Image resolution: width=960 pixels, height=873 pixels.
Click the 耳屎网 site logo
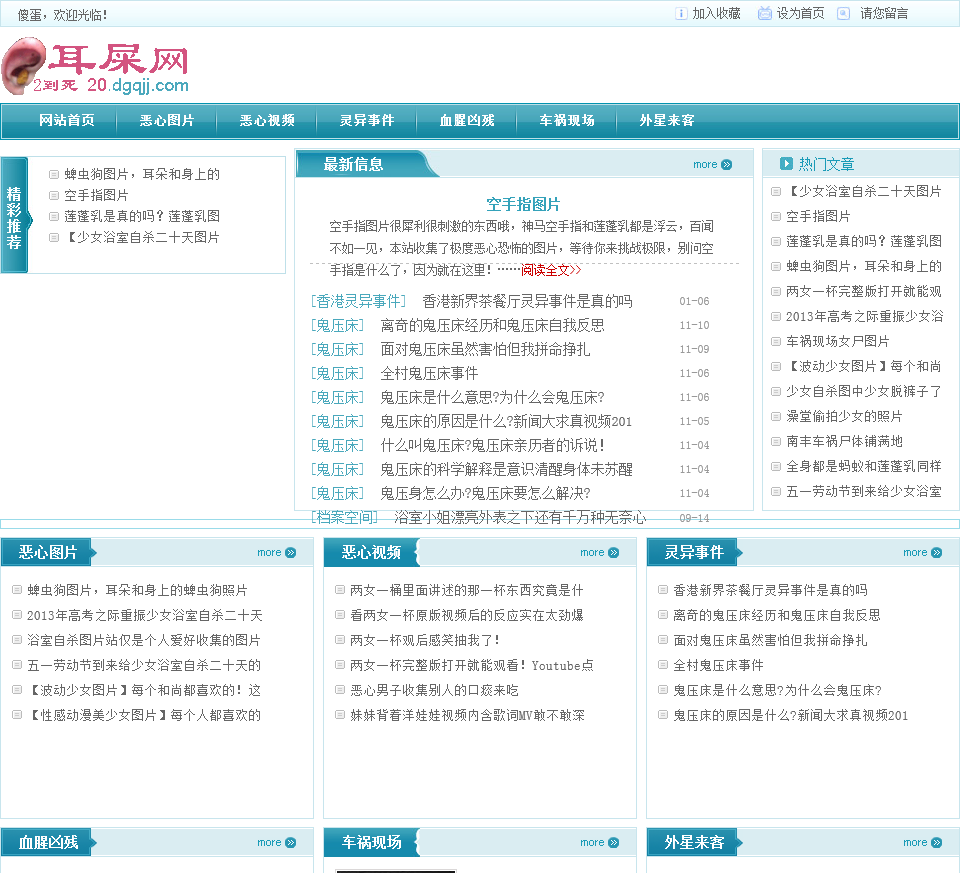pyautogui.click(x=95, y=66)
